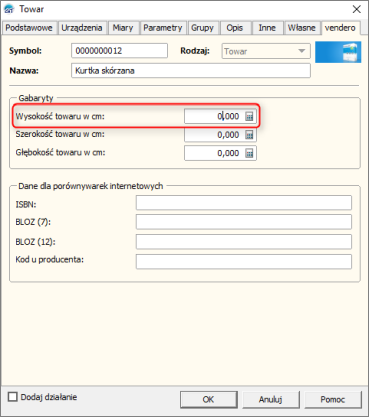Click the BLOZ (7) input field
This screenshot has height=417, width=369.
point(244,222)
